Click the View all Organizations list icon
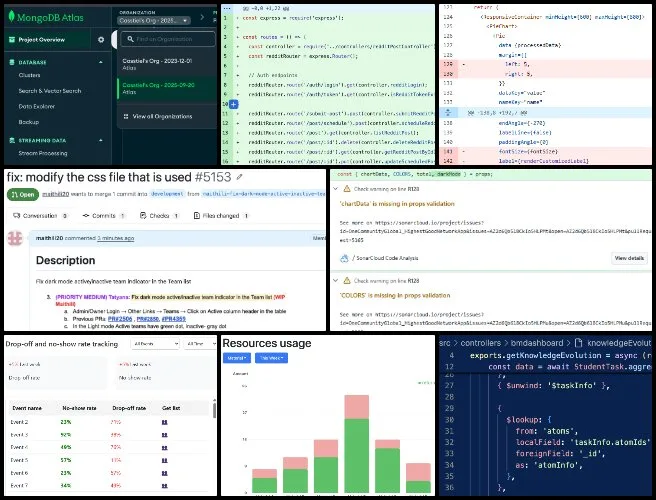Screen dimensions: 656x500 tap(126, 116)
